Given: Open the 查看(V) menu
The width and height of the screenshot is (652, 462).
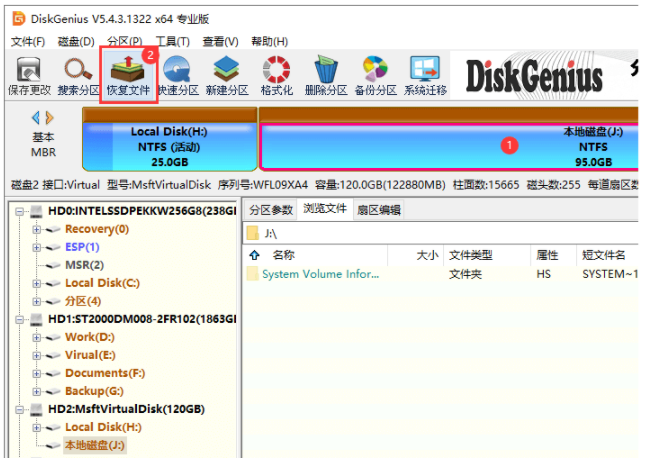Looking at the screenshot, I should 220,42.
